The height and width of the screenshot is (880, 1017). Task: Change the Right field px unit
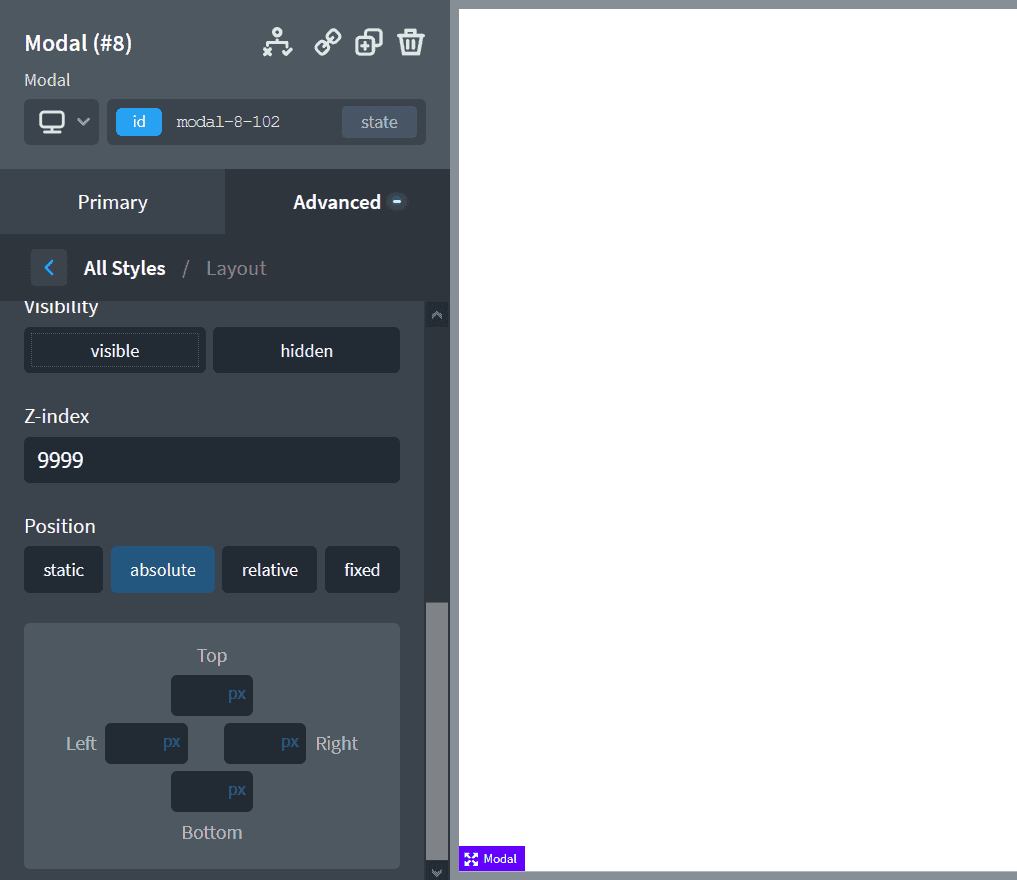[x=290, y=742]
